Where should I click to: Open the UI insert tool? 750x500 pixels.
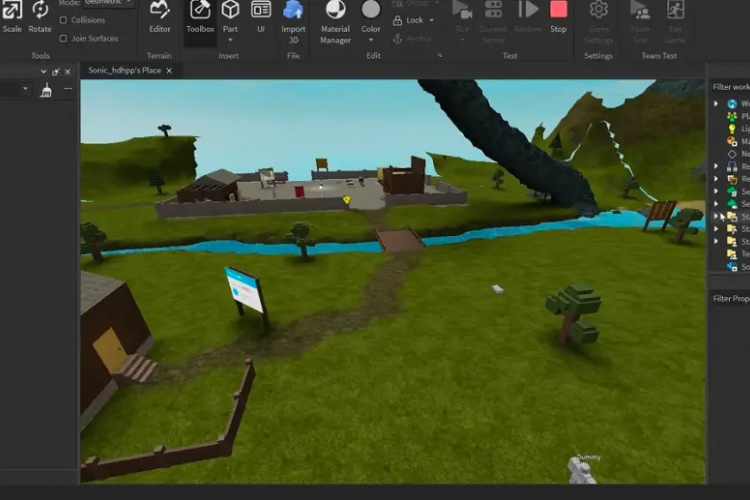coord(261,17)
